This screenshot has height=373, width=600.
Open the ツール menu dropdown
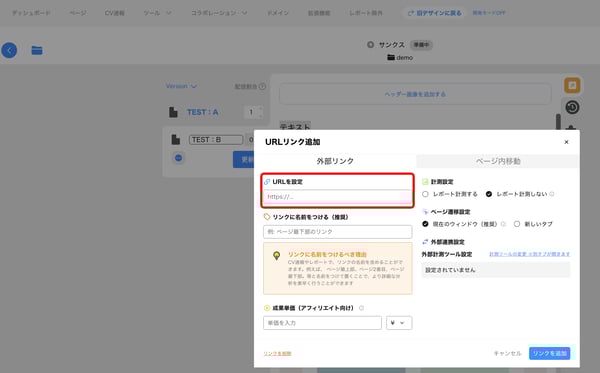point(157,13)
